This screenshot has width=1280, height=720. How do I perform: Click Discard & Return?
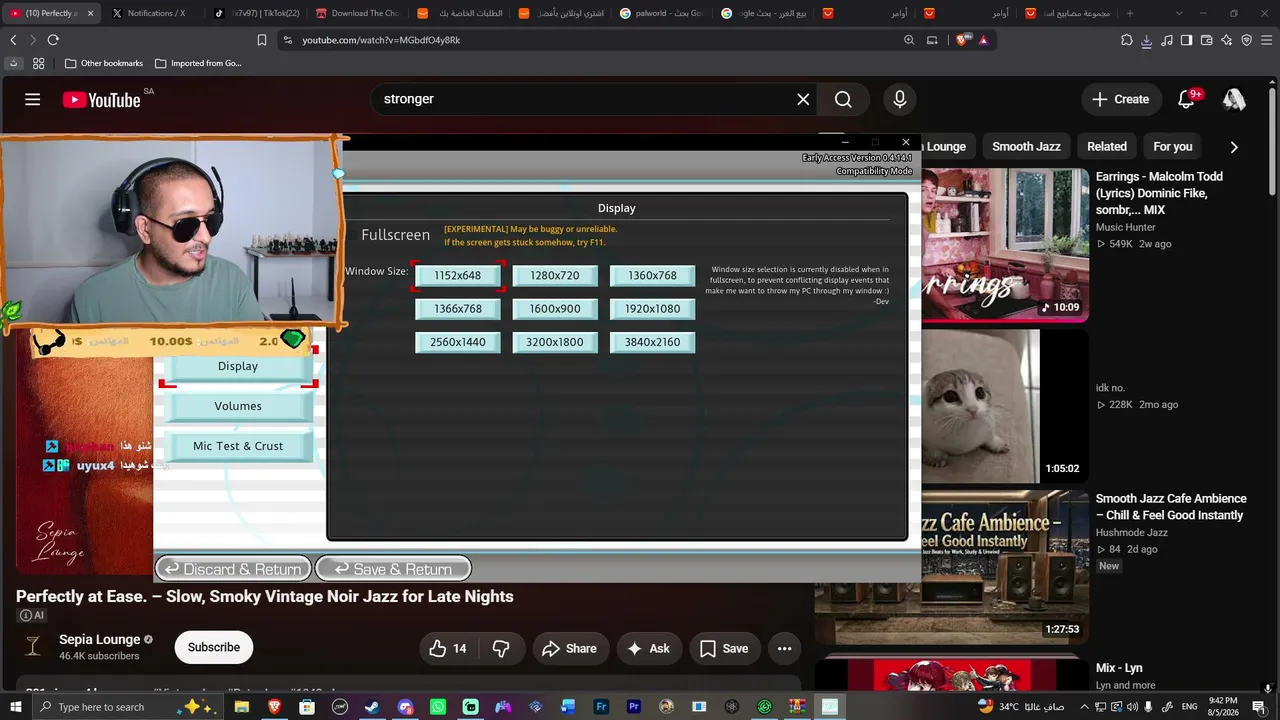[x=233, y=569]
